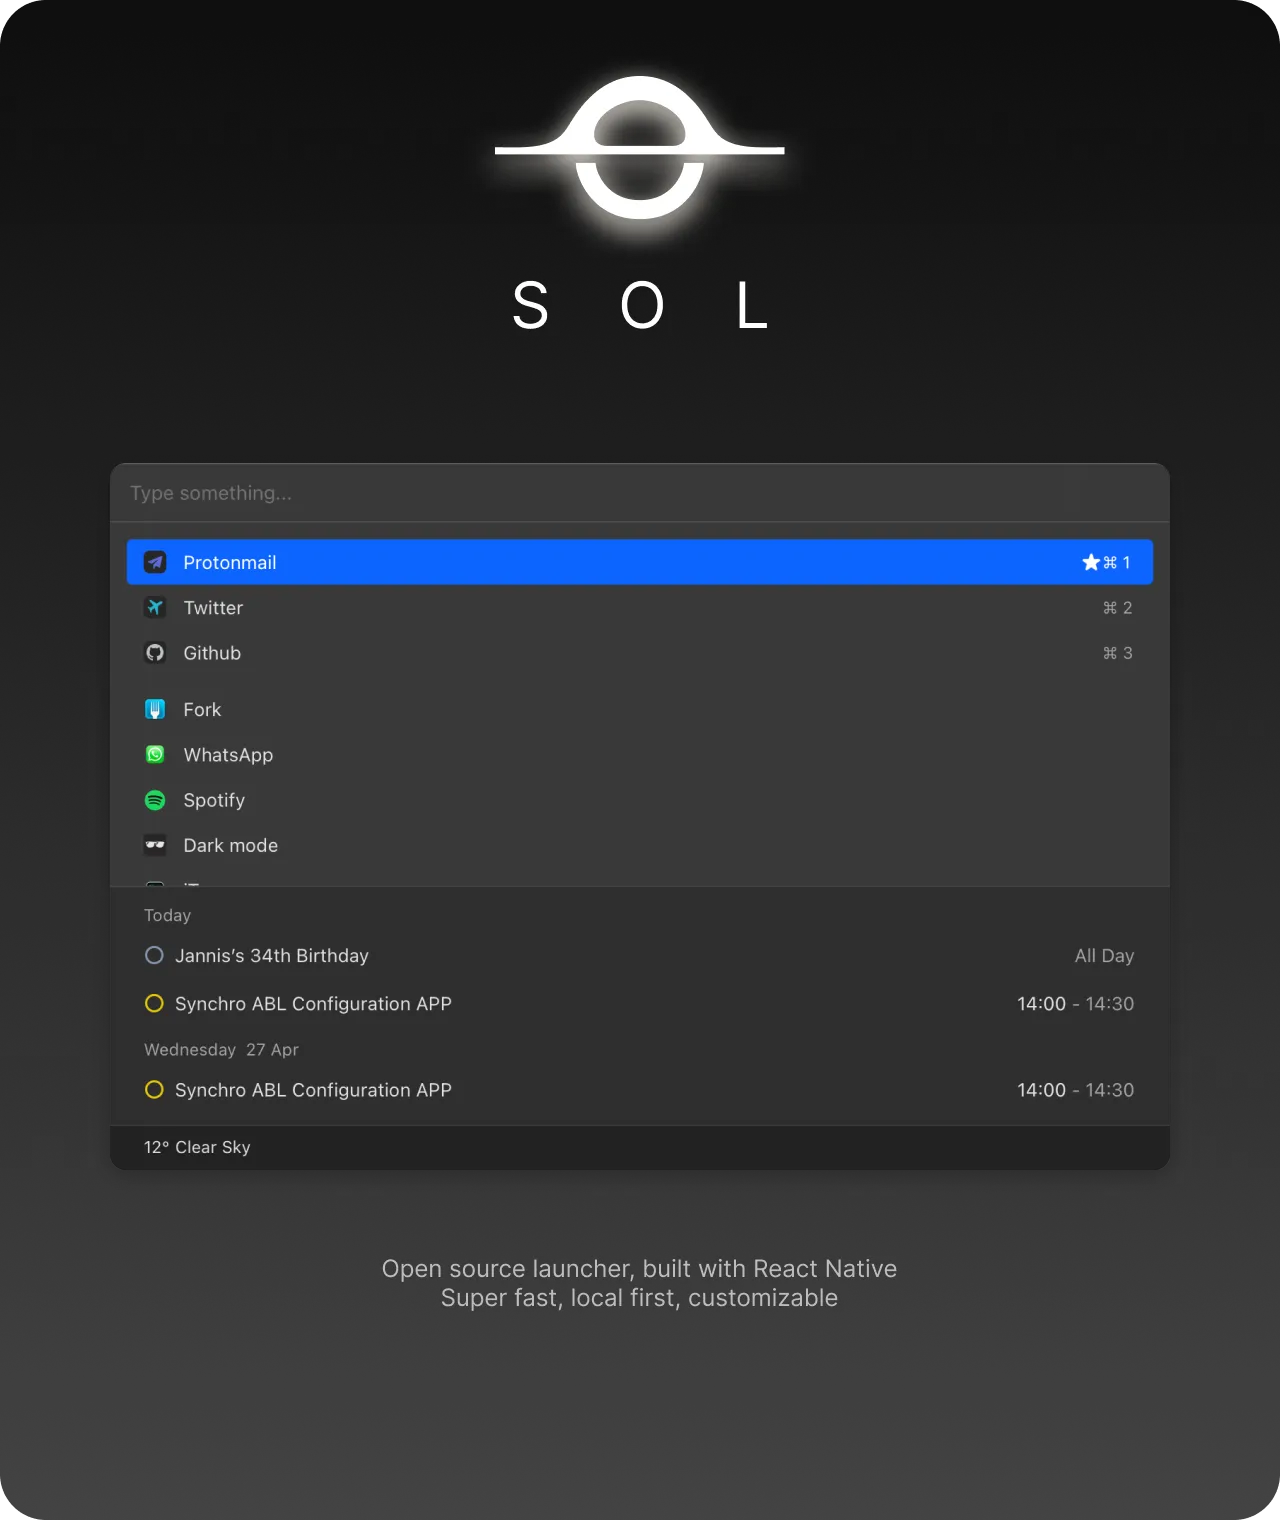Open the 12° Clear Sky weather entry
Screen dimensions: 1280x1520
point(197,1147)
